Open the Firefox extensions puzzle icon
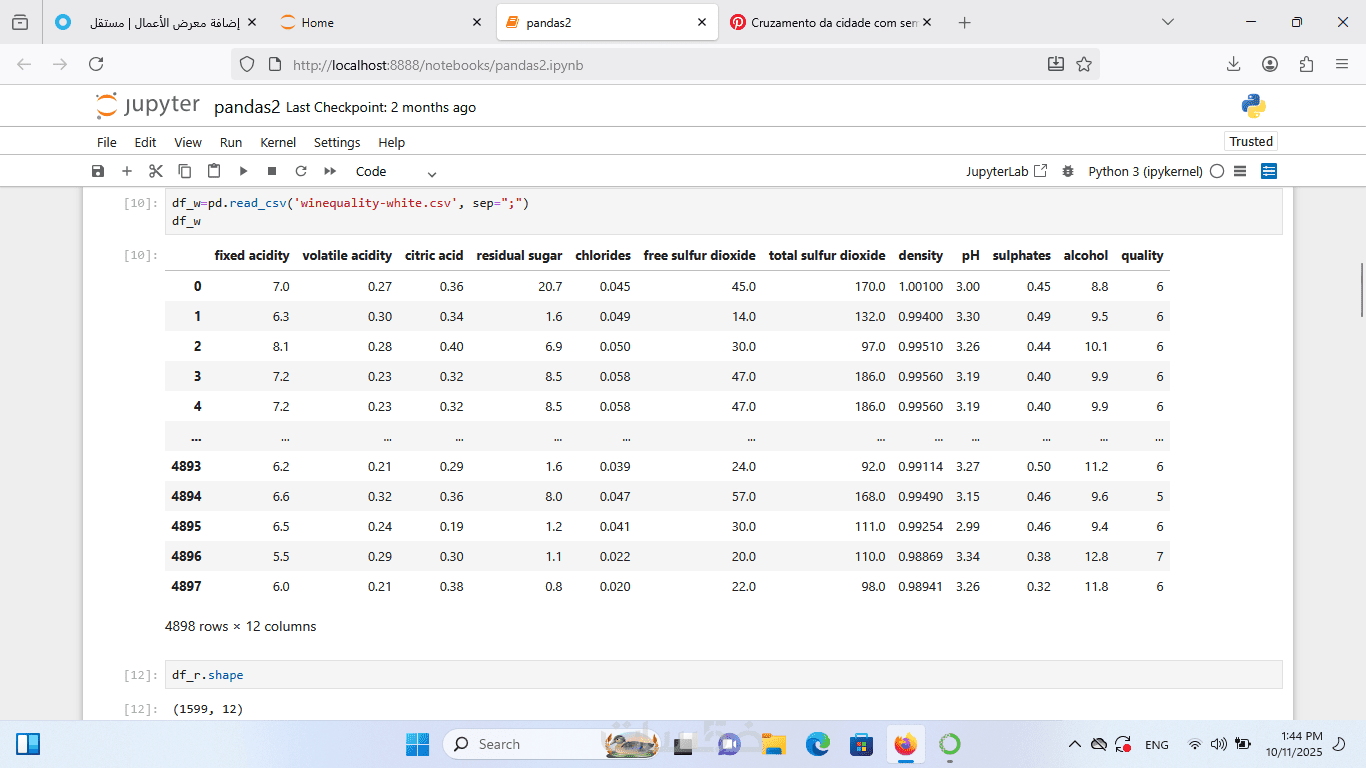 [1306, 64]
